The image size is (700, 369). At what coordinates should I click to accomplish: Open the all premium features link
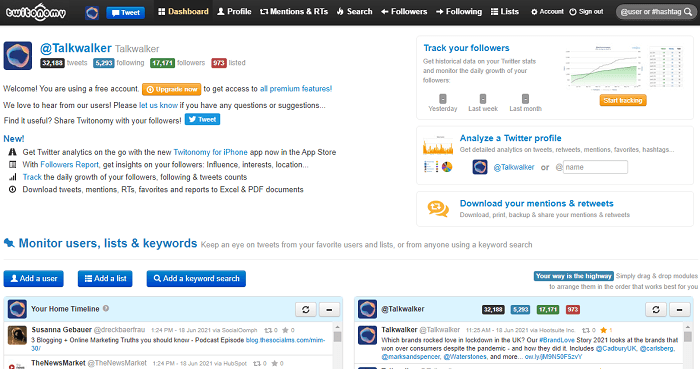pyautogui.click(x=296, y=89)
